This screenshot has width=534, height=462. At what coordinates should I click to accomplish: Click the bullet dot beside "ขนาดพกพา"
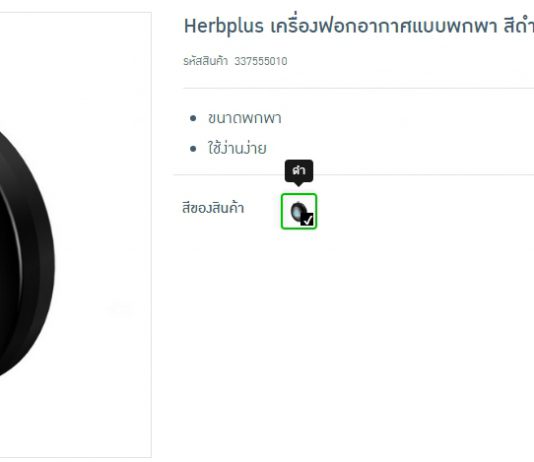193,118
